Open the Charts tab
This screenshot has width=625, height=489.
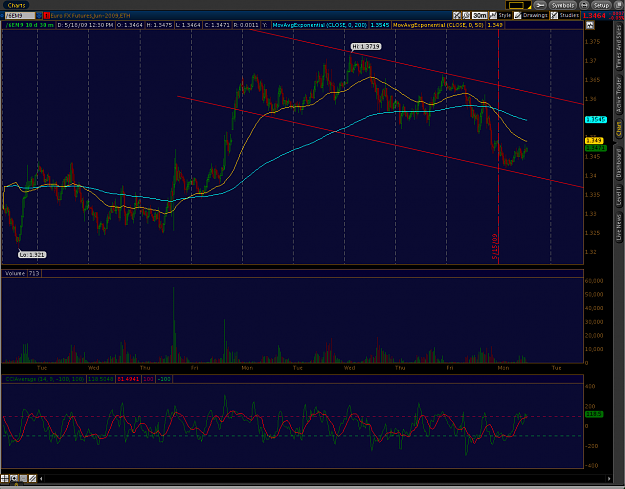coord(16,5)
